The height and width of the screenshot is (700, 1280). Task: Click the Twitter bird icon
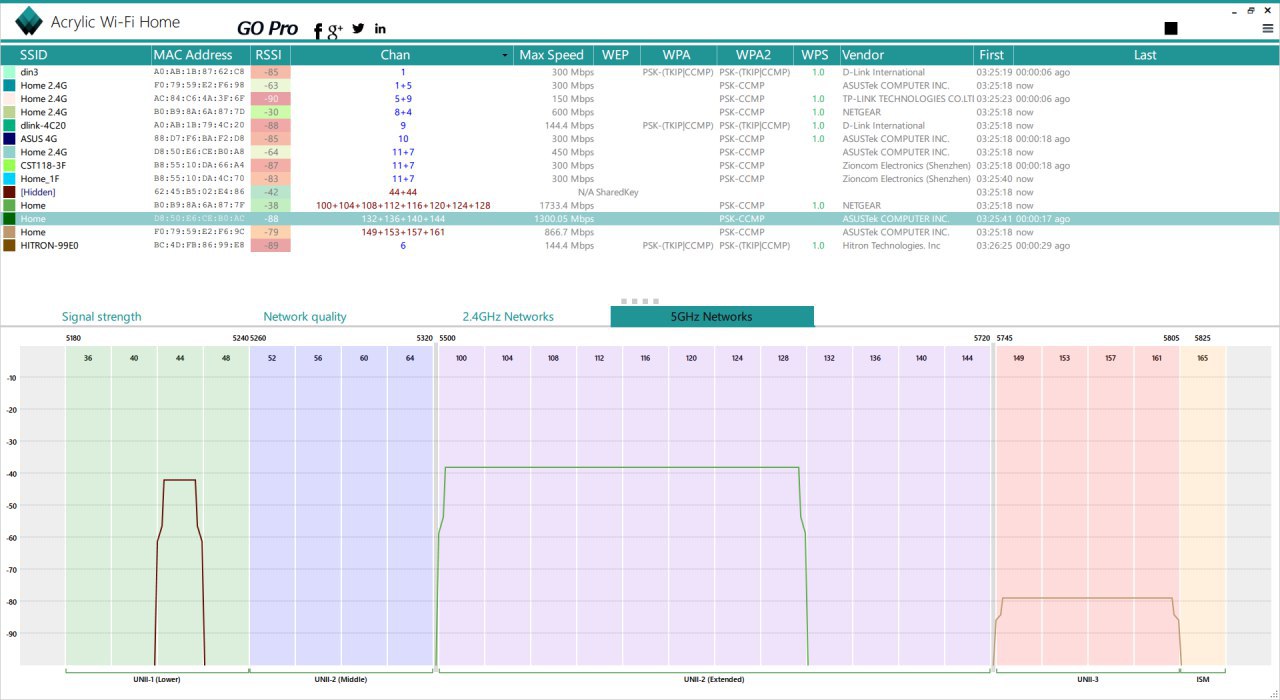click(358, 29)
